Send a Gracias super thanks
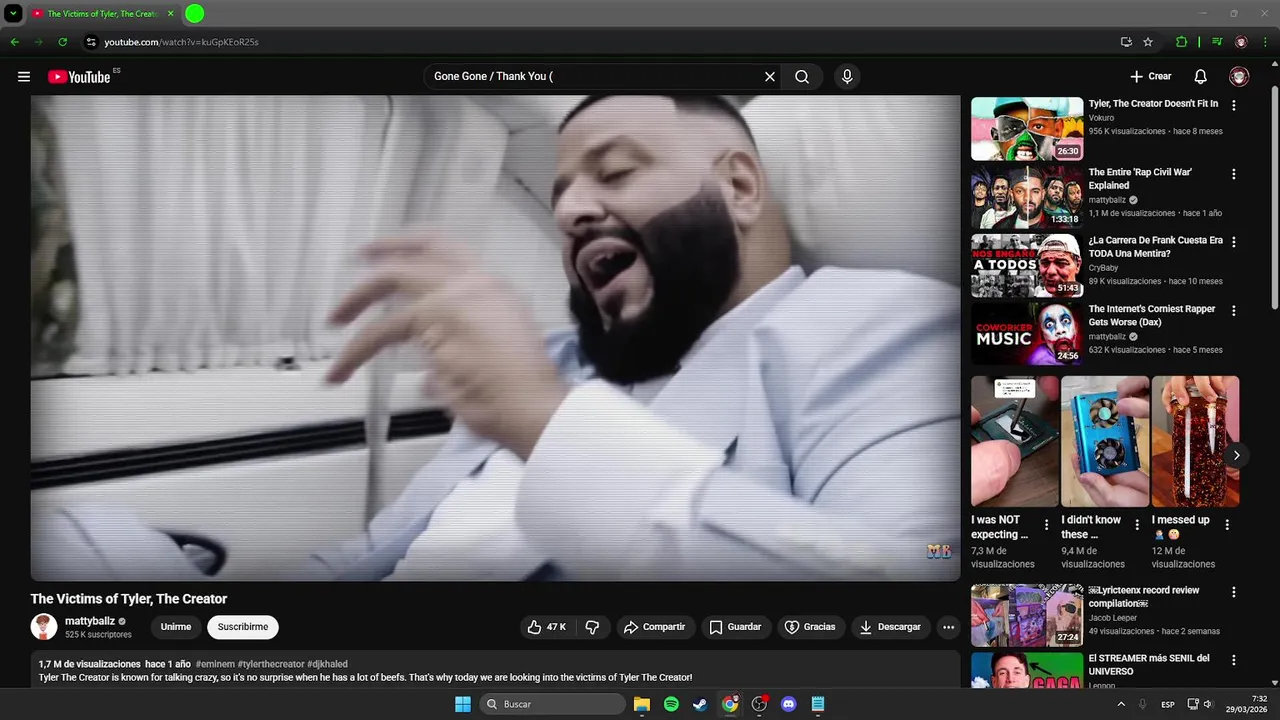The width and height of the screenshot is (1280, 720). click(x=810, y=627)
